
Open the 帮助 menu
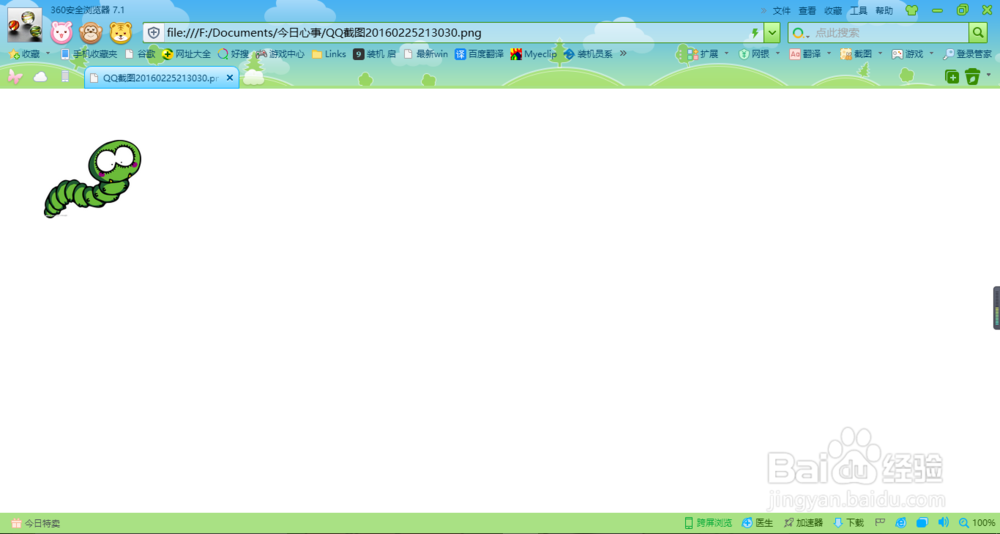pos(884,11)
